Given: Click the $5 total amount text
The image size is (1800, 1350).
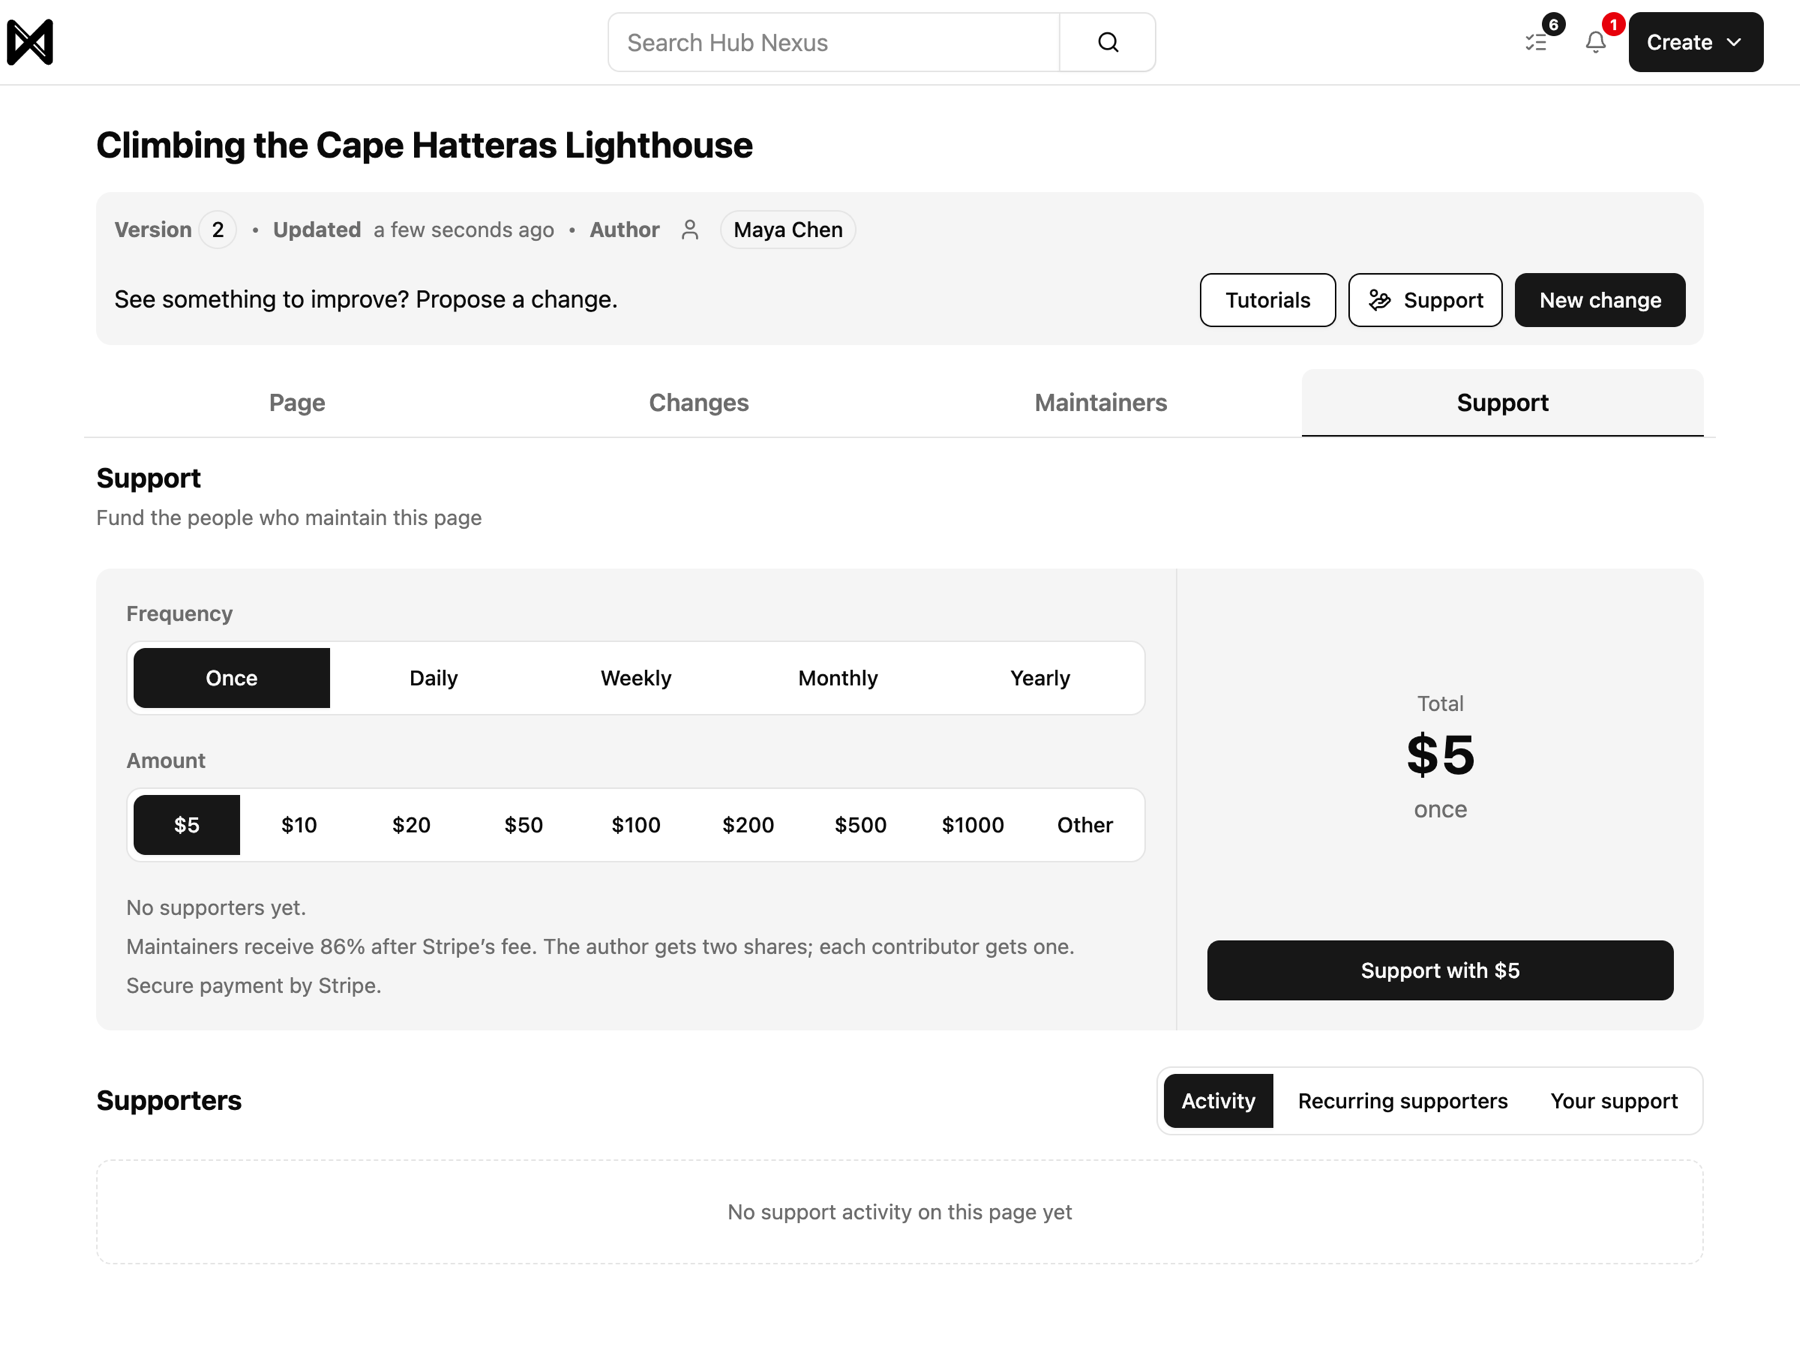Looking at the screenshot, I should 1440,755.
